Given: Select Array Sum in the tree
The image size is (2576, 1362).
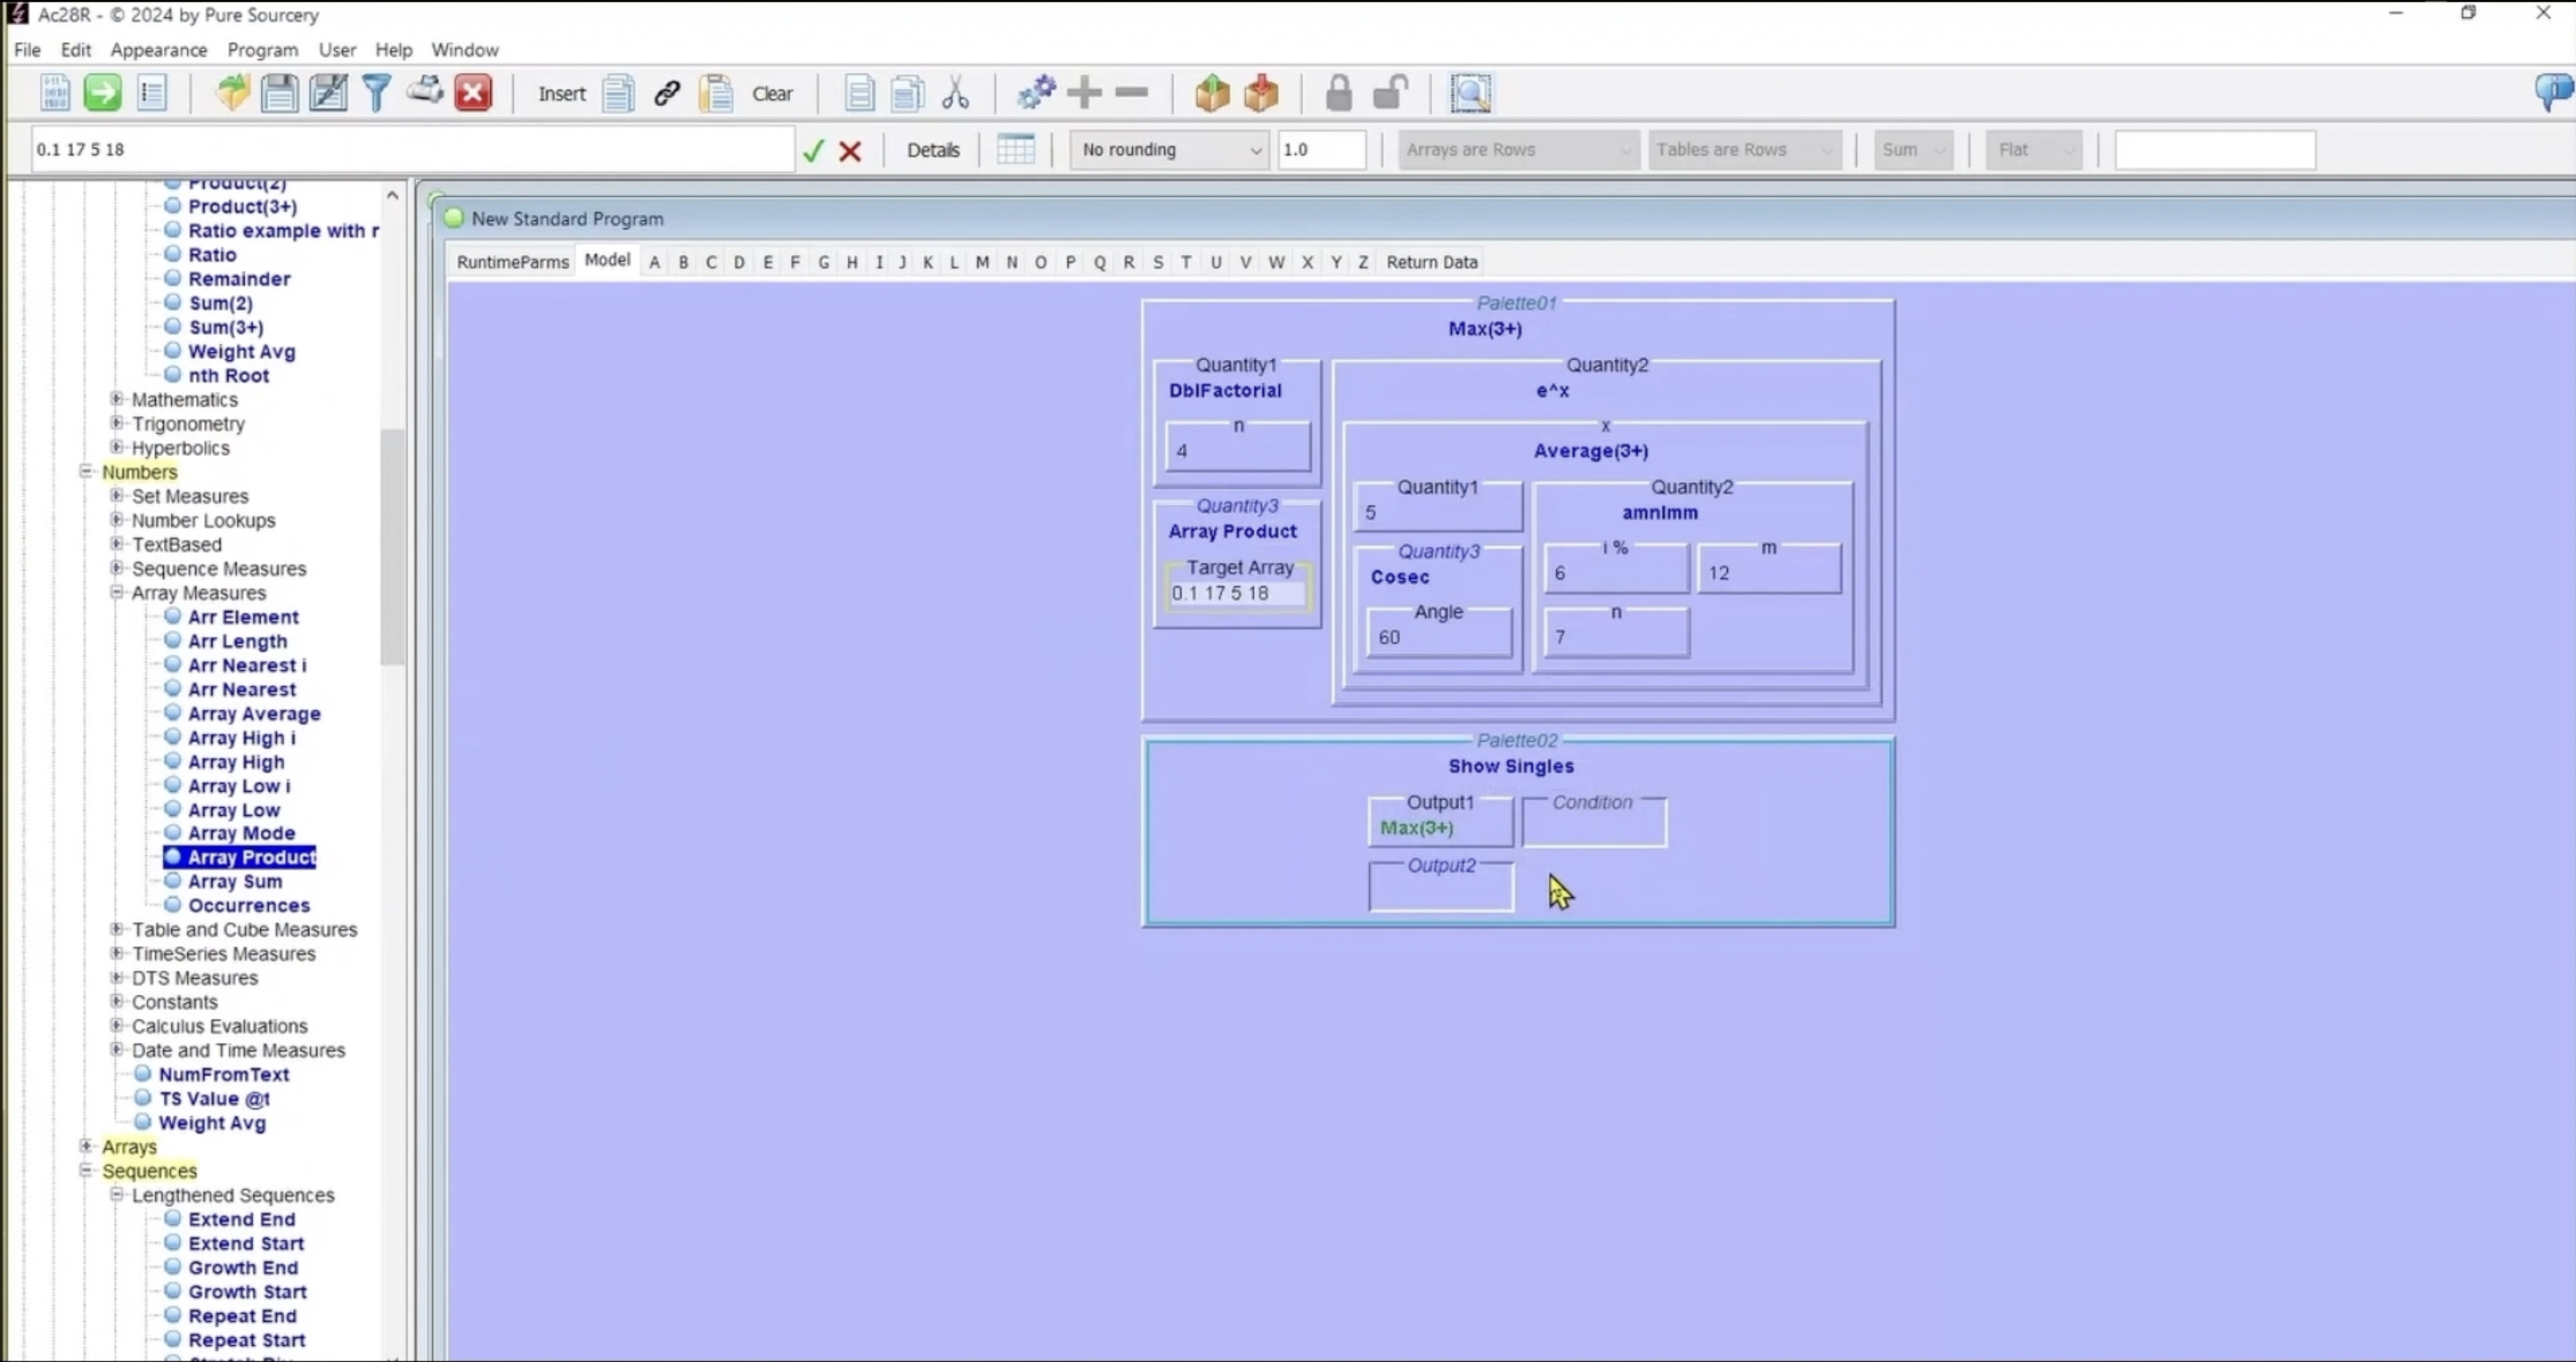Looking at the screenshot, I should pyautogui.click(x=235, y=881).
